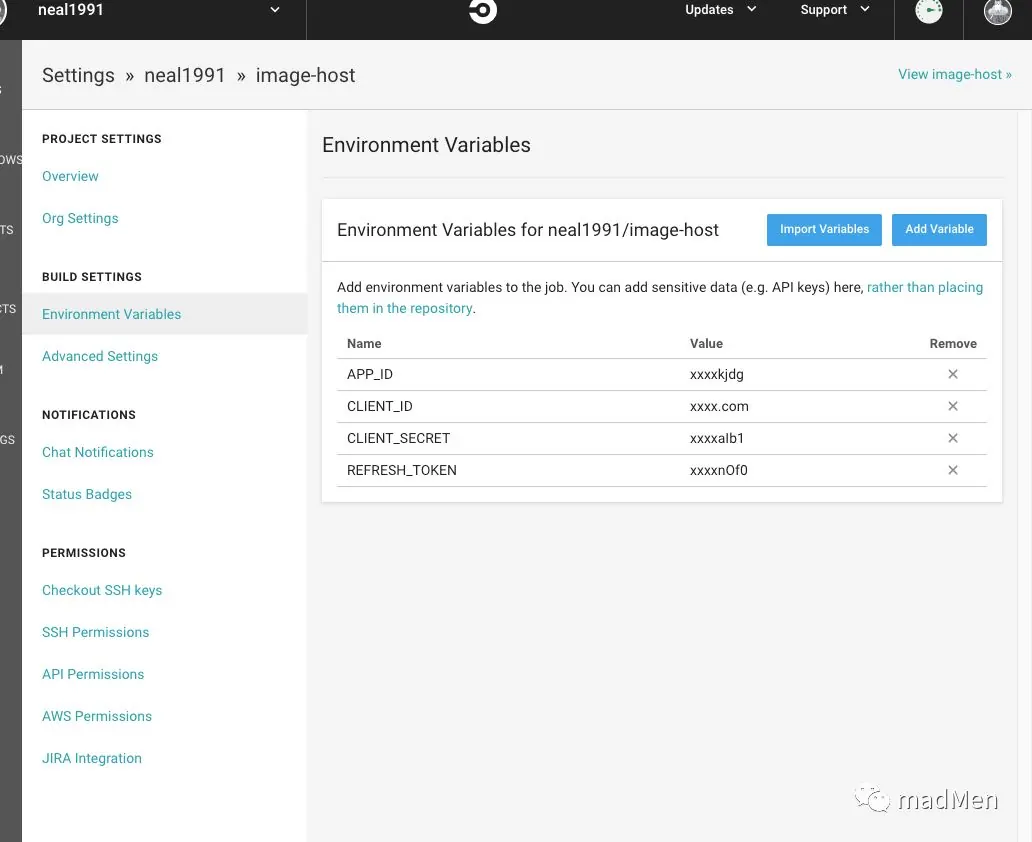Click image-host in the breadcrumb
Image resolution: width=1032 pixels, height=842 pixels.
point(305,76)
